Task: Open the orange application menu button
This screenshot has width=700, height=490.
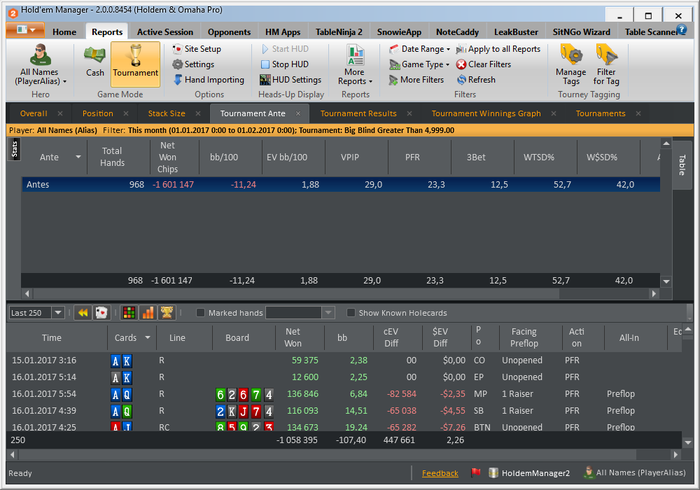Action: point(25,30)
